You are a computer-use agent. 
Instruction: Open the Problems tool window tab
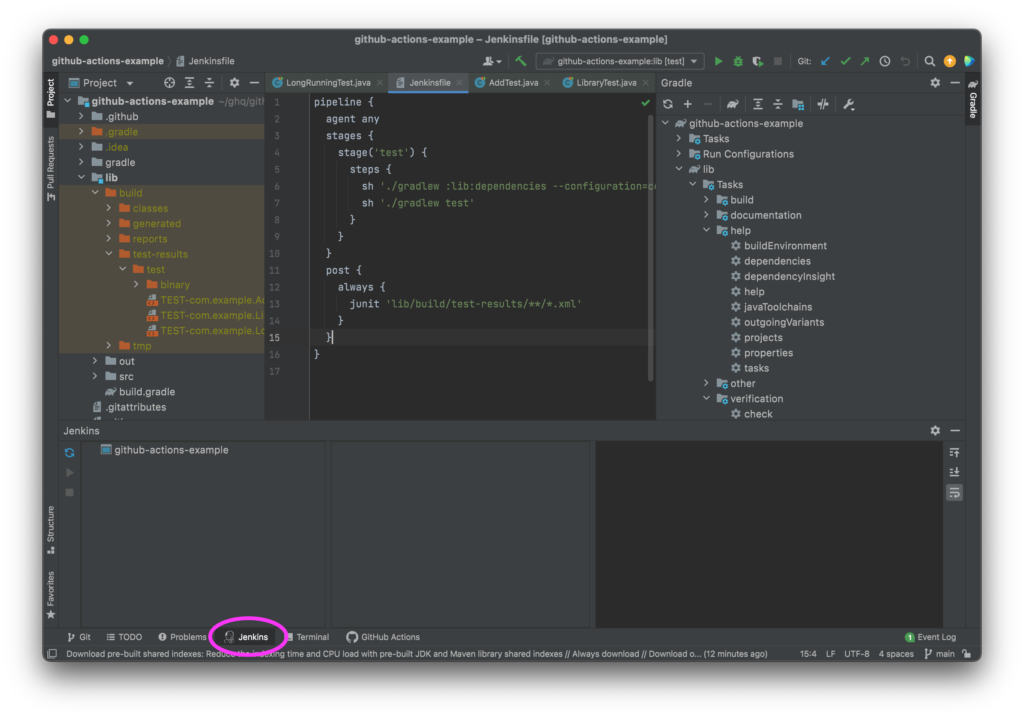click(x=182, y=637)
